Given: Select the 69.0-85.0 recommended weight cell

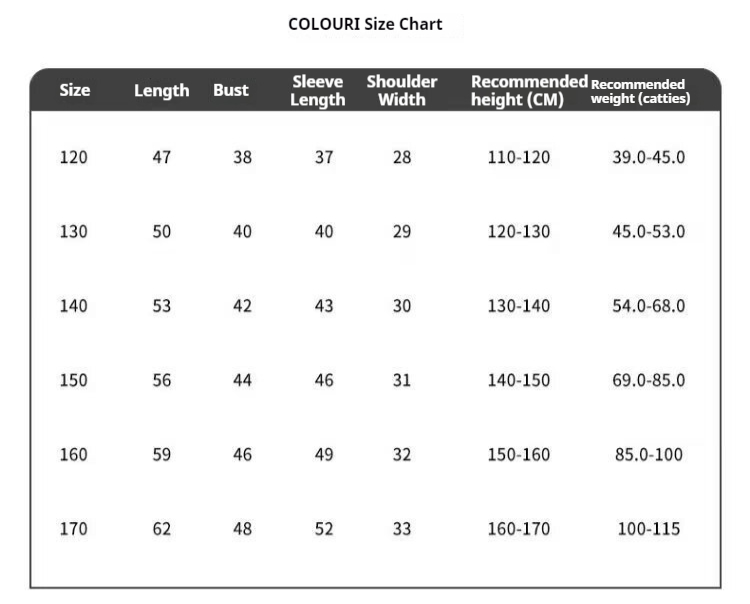Looking at the screenshot, I should [649, 380].
